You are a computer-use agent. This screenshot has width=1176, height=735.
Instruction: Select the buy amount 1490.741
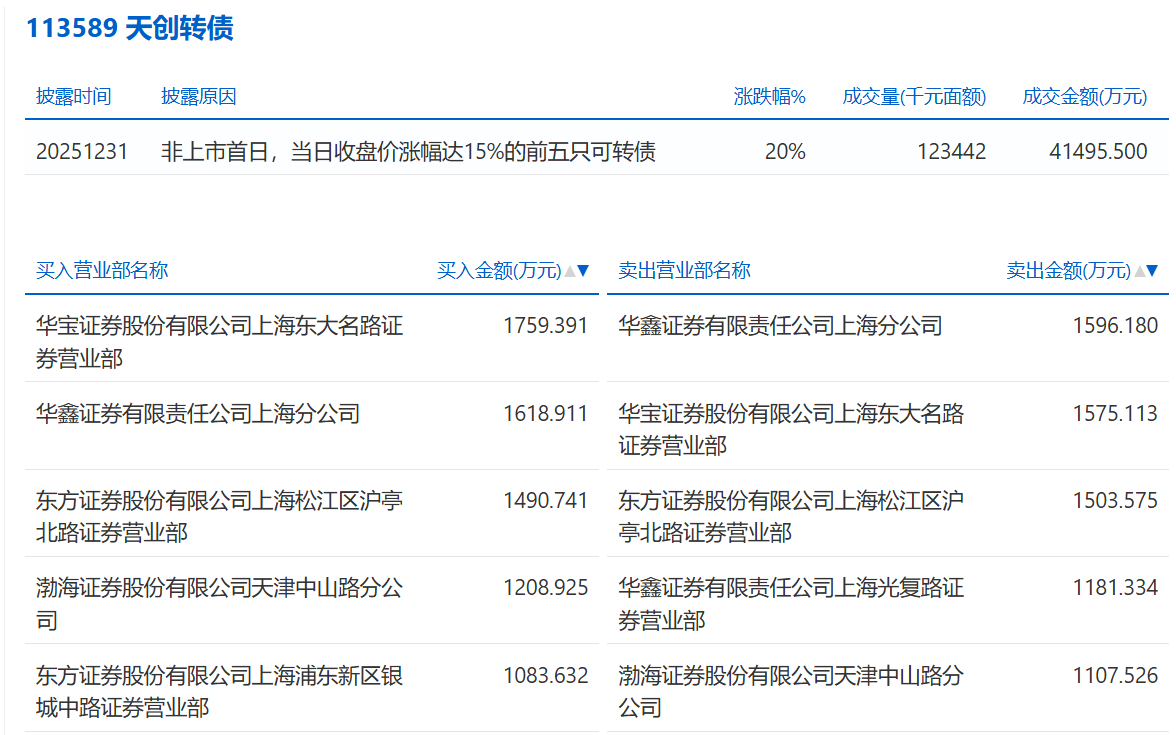[545, 501]
